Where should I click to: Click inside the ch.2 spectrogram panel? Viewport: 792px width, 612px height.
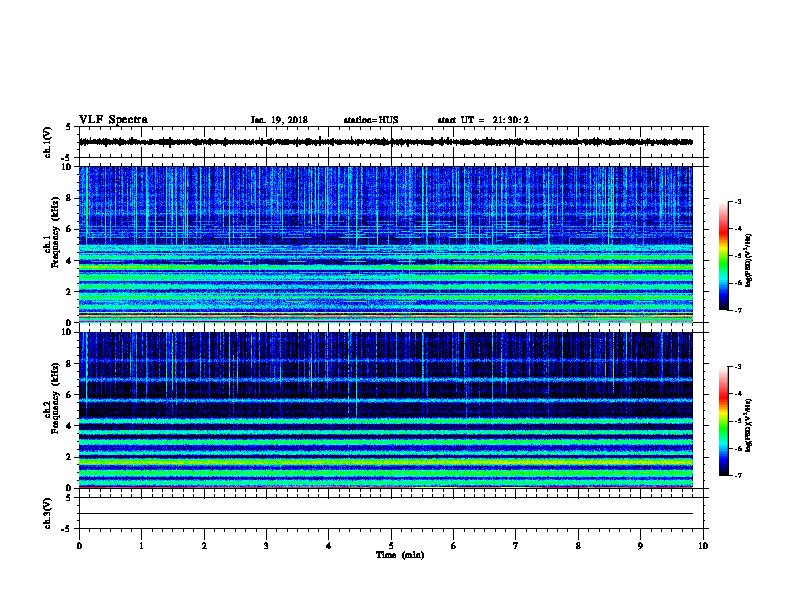click(386, 410)
